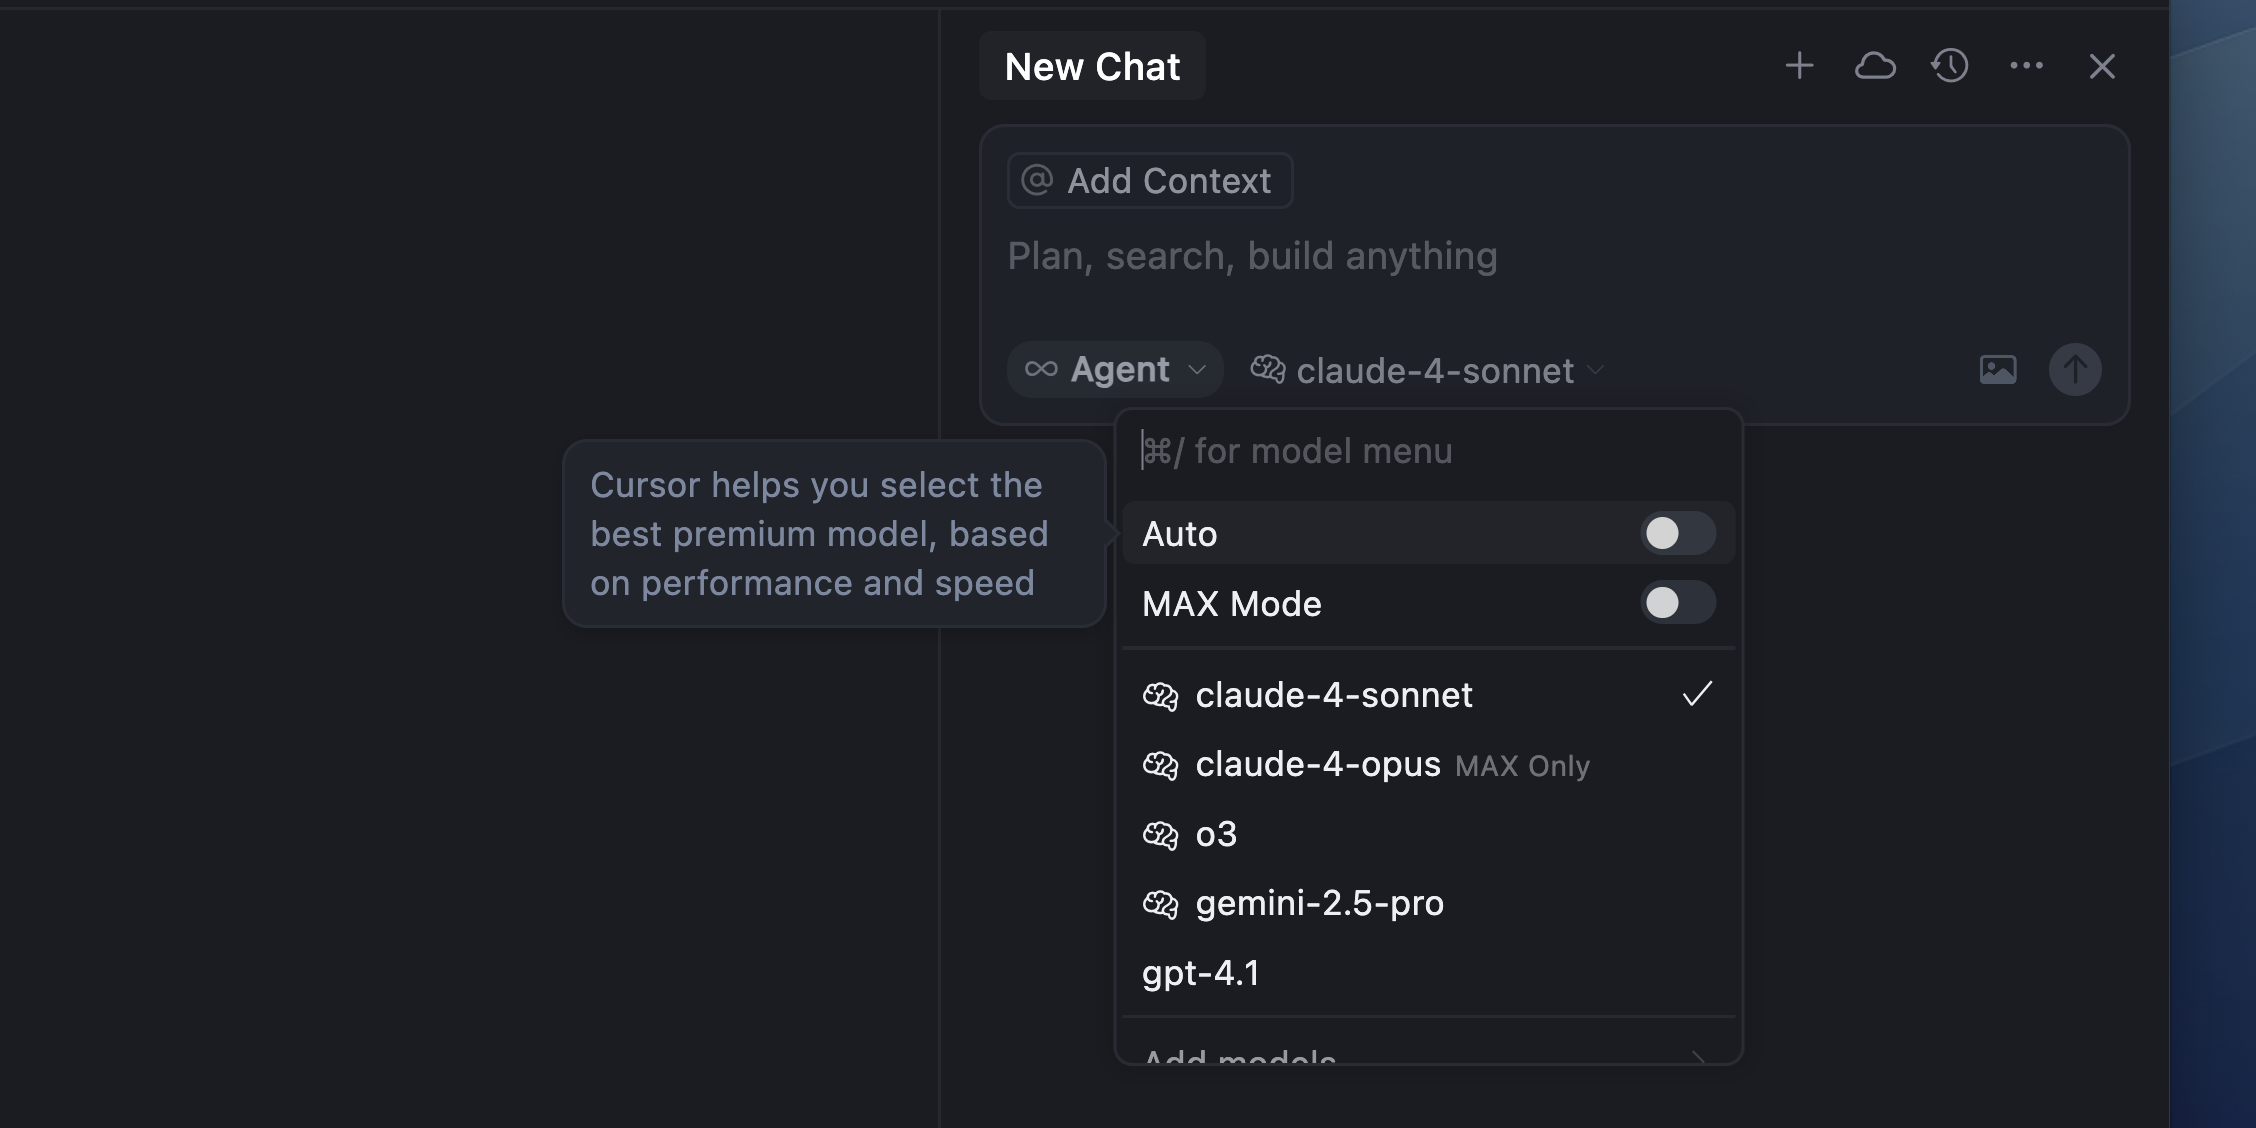
Task: Open the cloud background agents icon
Action: point(1875,66)
